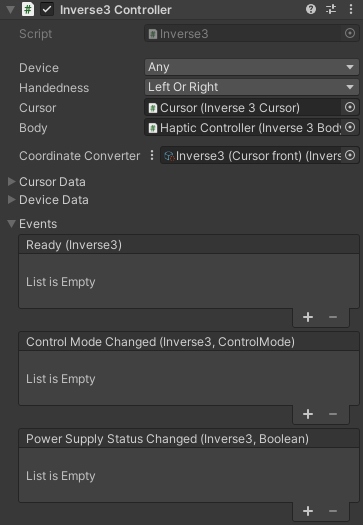Remove listener from Control Mode Changed event
Image resolution: width=363 pixels, height=525 pixels.
pos(333,414)
